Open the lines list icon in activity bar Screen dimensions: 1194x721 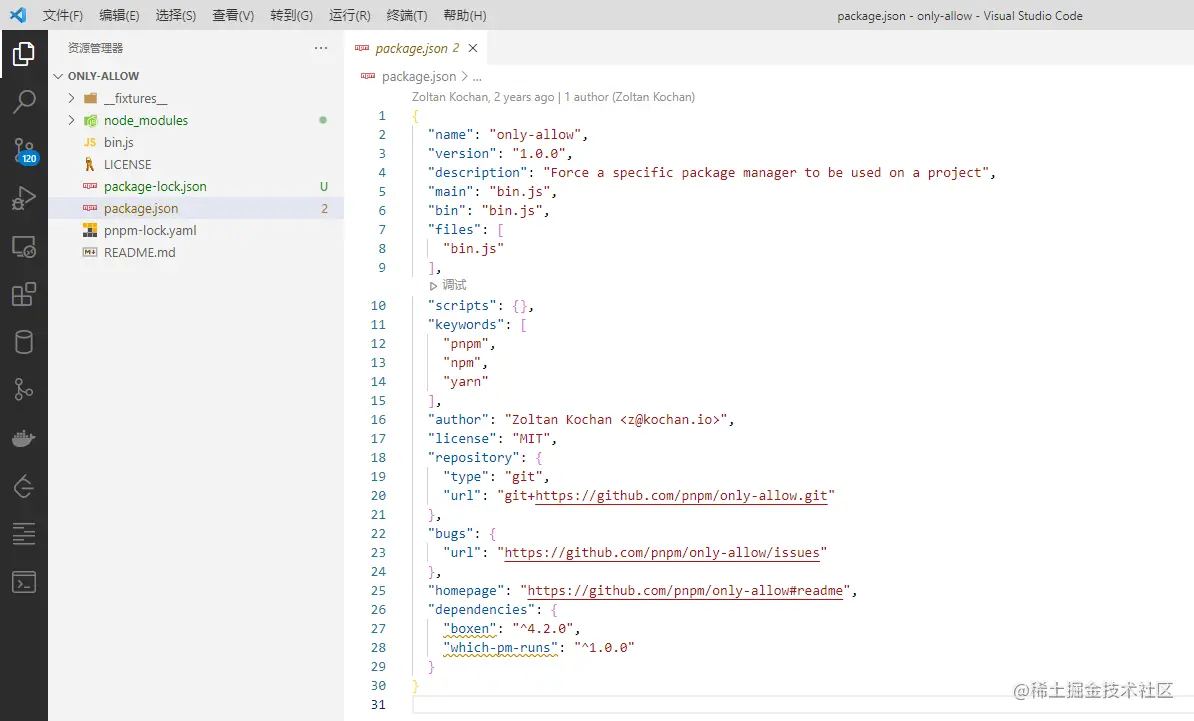pos(24,534)
